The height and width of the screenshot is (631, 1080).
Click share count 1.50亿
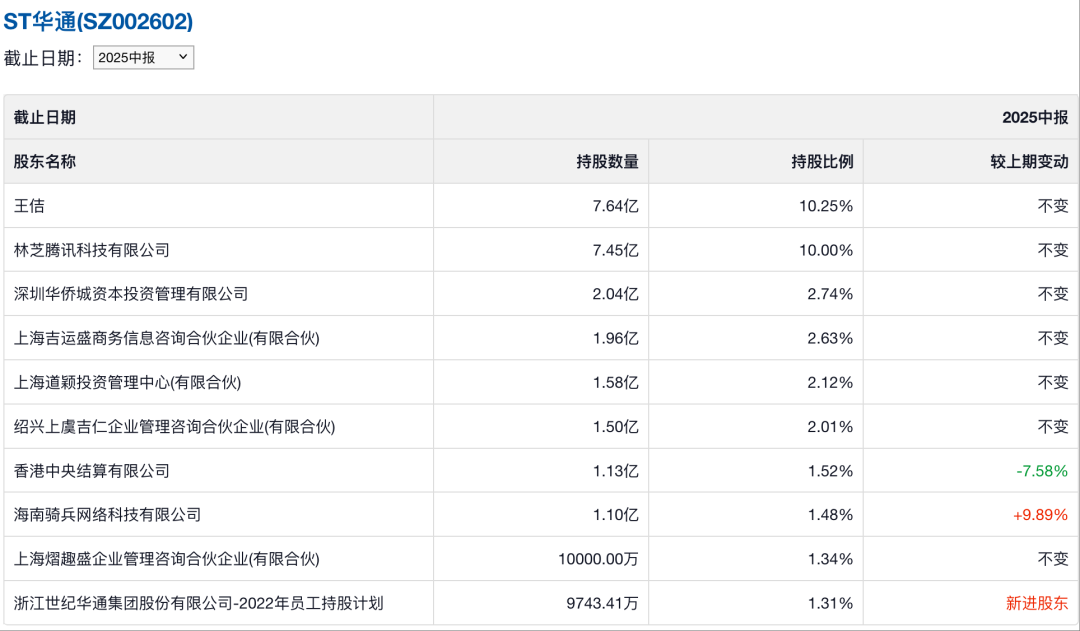click(616, 427)
